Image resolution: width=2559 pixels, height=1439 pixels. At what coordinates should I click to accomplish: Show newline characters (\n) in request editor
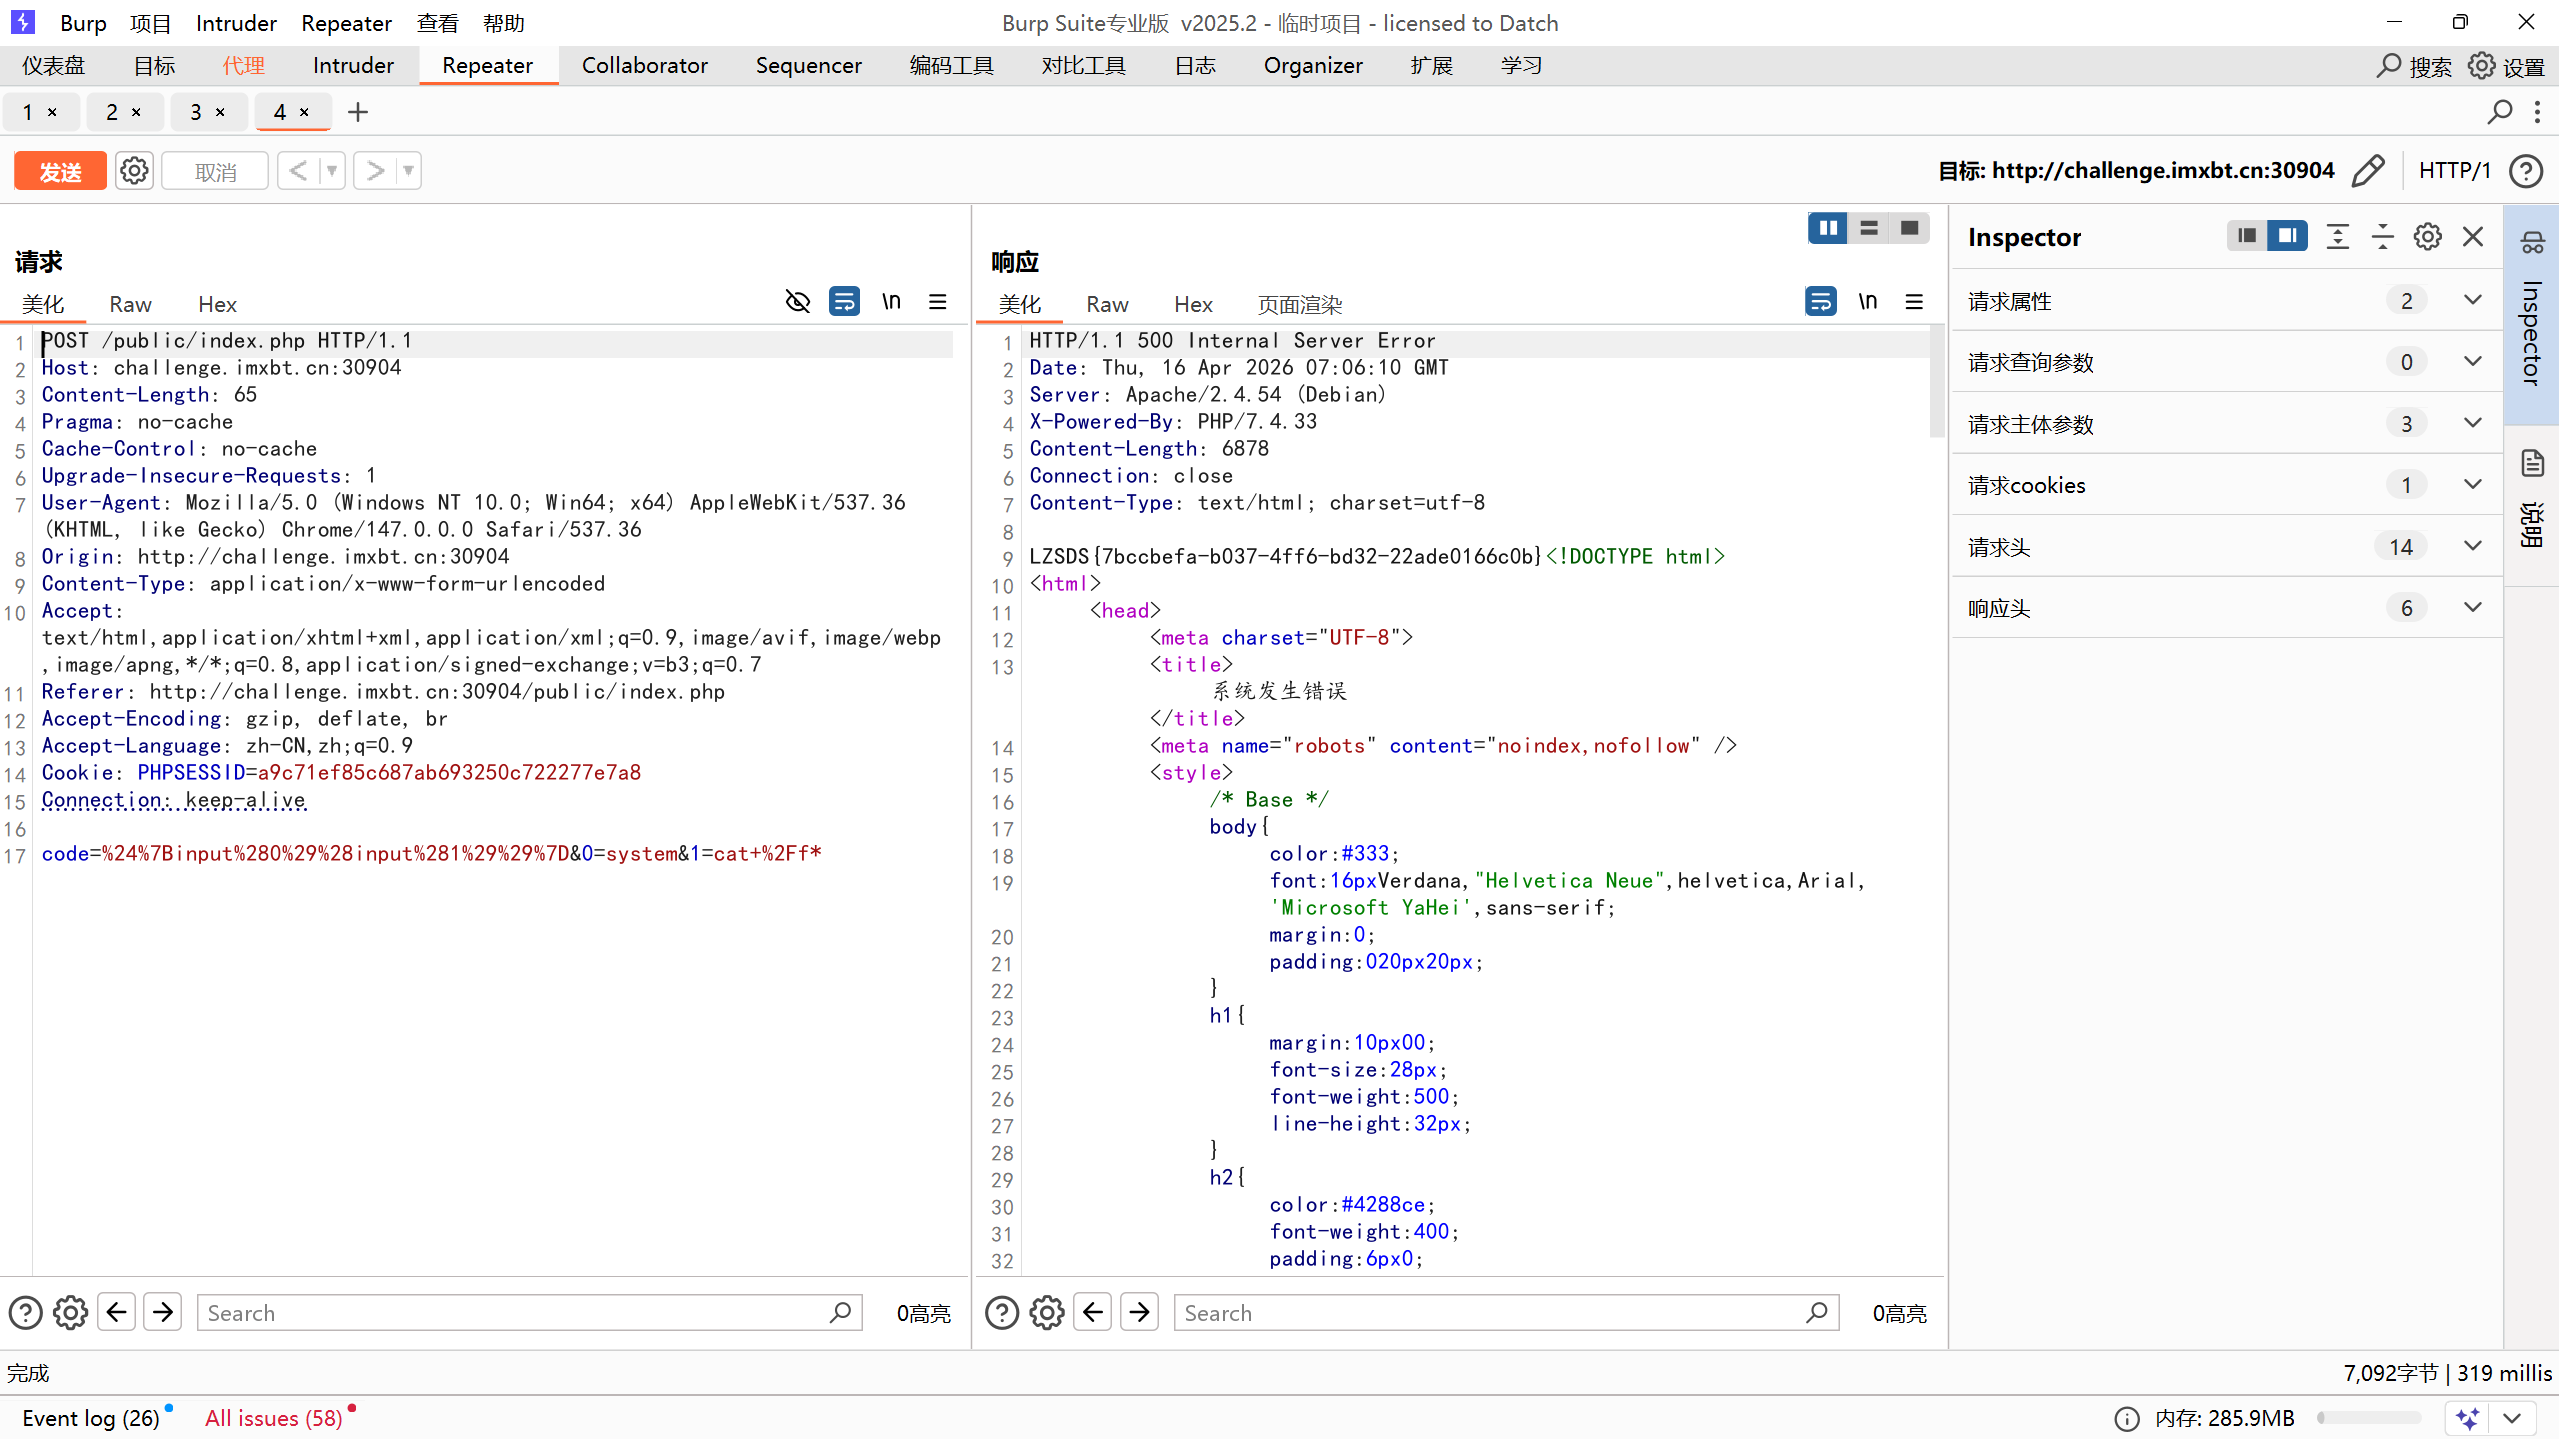point(891,302)
